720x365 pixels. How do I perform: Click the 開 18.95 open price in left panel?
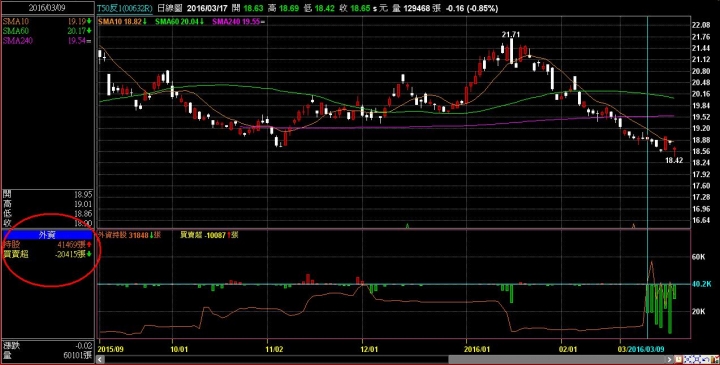coord(47,194)
